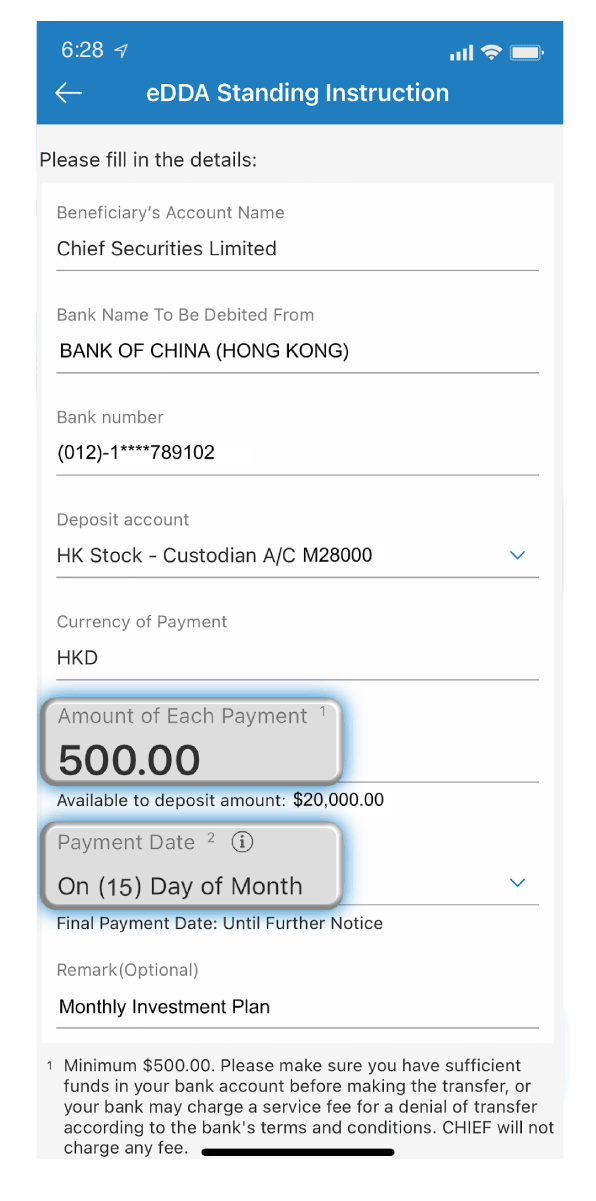Viewport: 596px width, 1201px height.
Task: Tap the location arrow beside clock
Action: tap(121, 51)
